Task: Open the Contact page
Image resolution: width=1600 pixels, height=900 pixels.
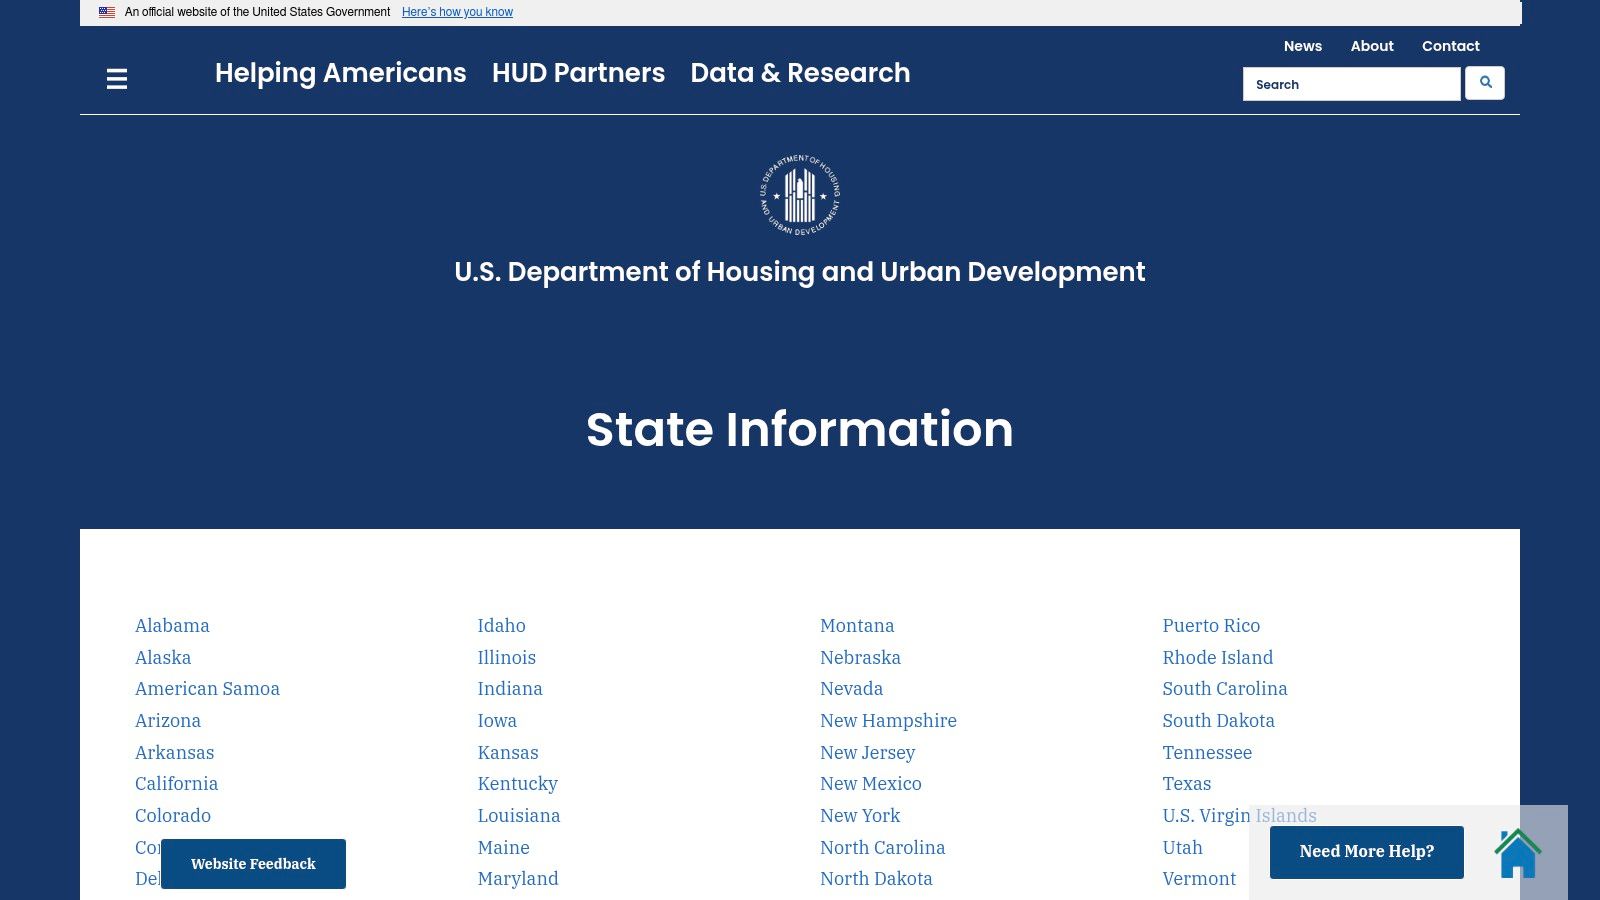Action: point(1451,46)
